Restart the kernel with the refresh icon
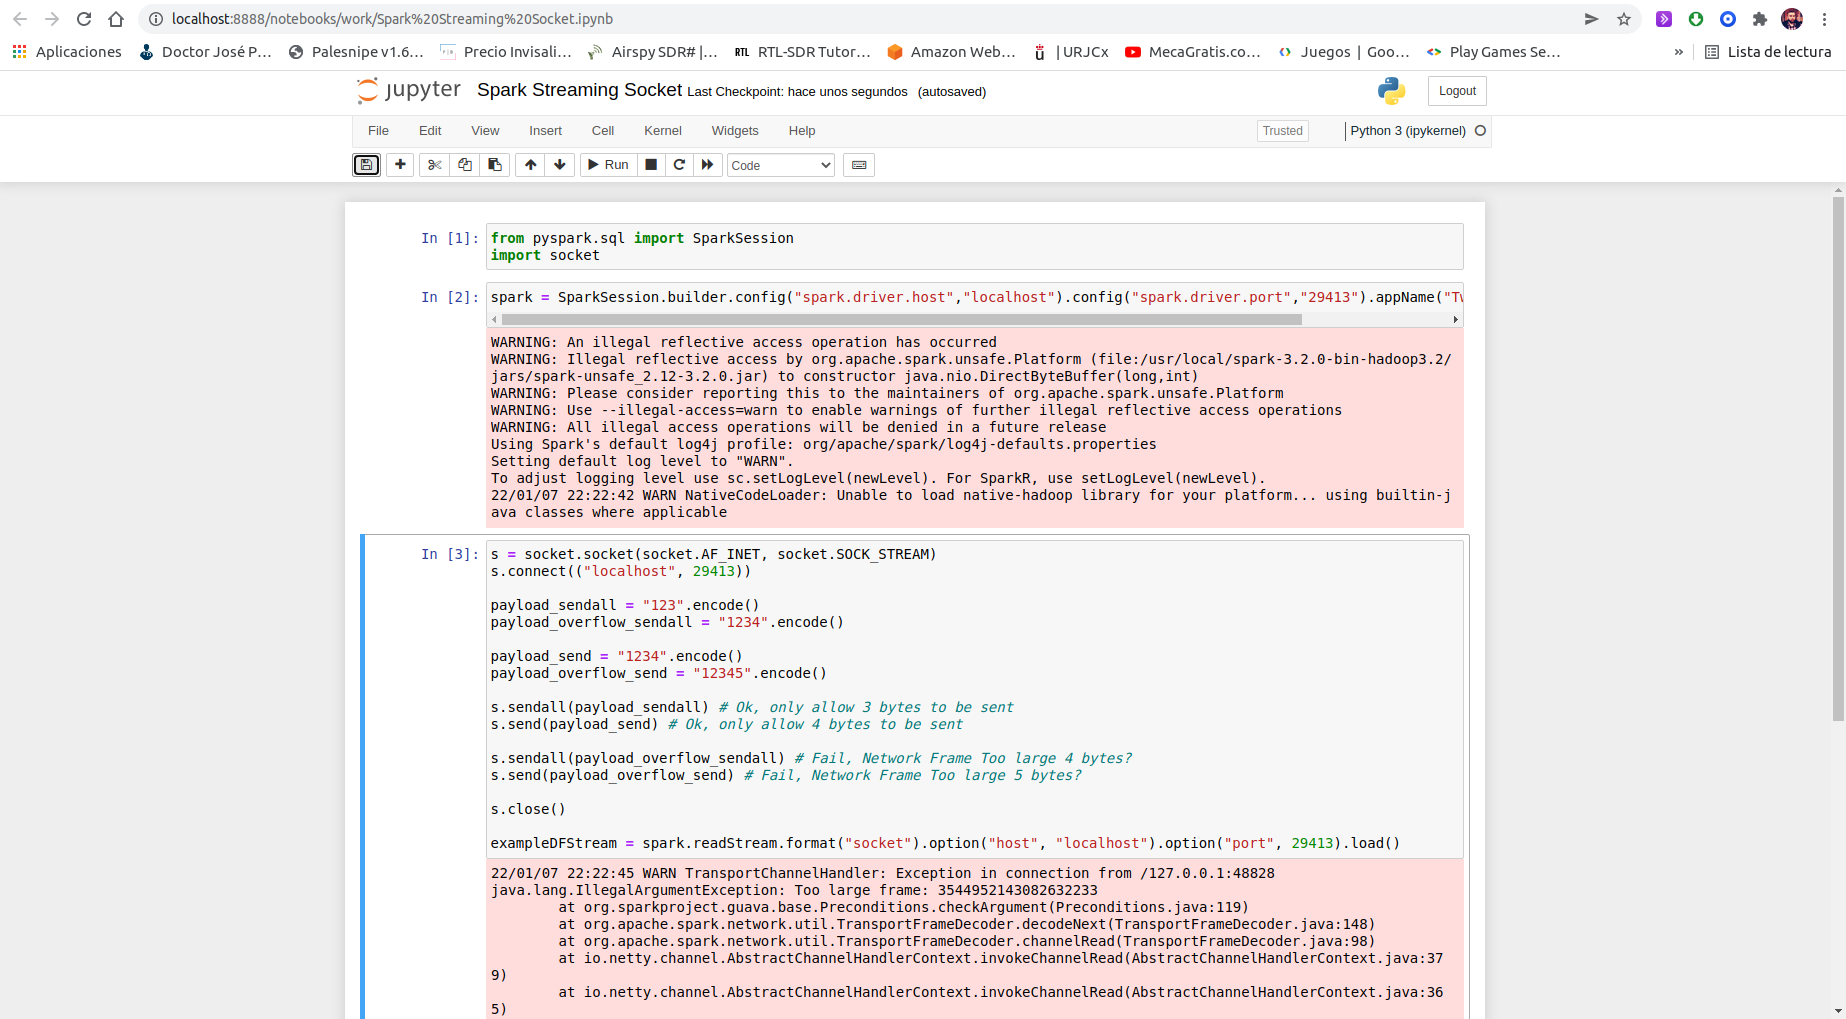Viewport: 1846px width, 1019px height. [679, 164]
